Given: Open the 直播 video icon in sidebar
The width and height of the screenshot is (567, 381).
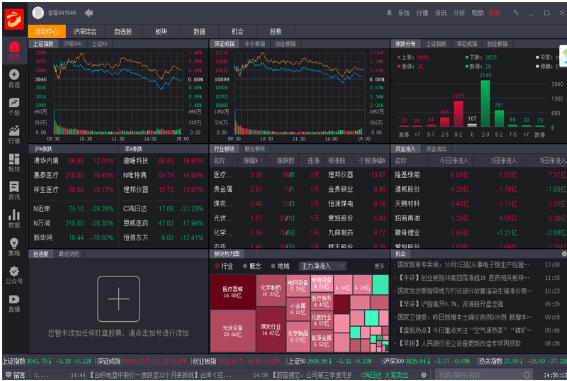Looking at the screenshot, I should [14, 303].
